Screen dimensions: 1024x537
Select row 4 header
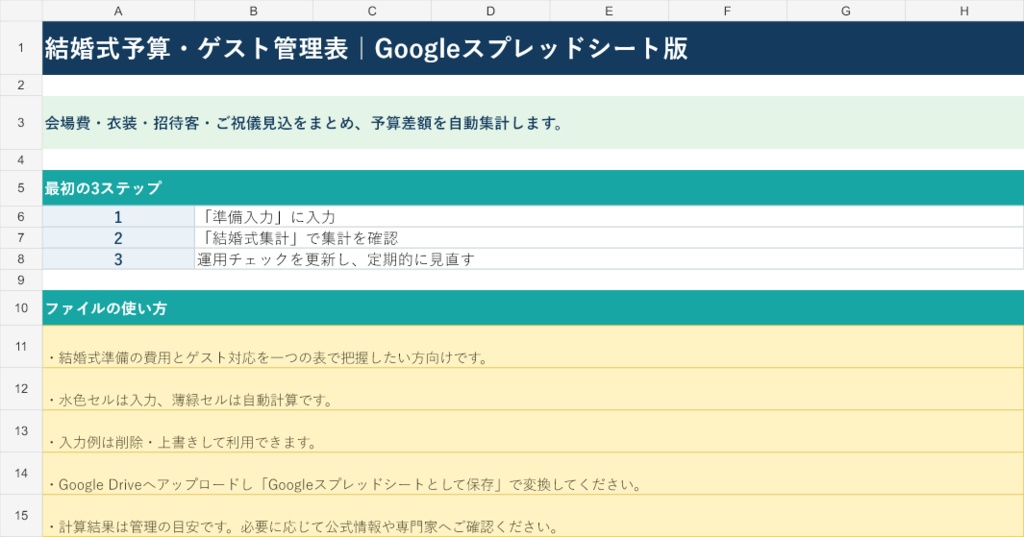[21, 160]
